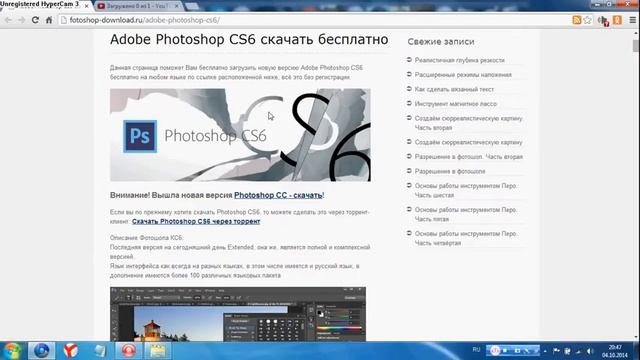The width and height of the screenshot is (640, 360).
Task: Click the browser forward arrow
Action: pyautogui.click(x=22, y=20)
